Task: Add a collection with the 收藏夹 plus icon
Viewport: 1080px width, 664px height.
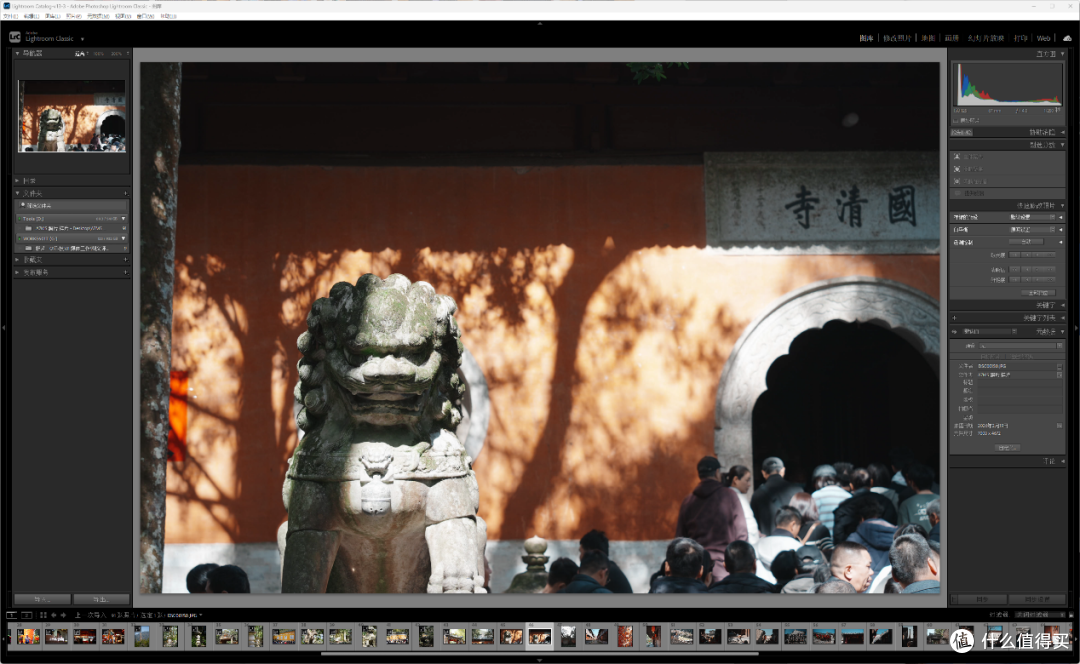Action: click(125, 260)
